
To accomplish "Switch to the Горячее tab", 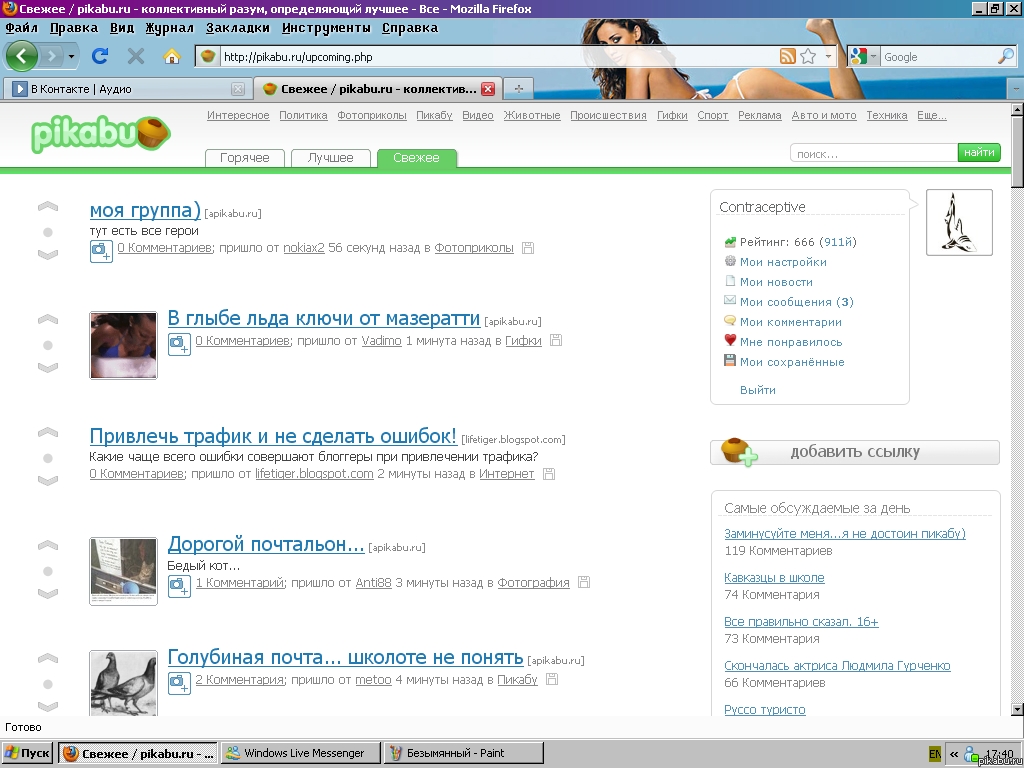I will click(x=244, y=158).
